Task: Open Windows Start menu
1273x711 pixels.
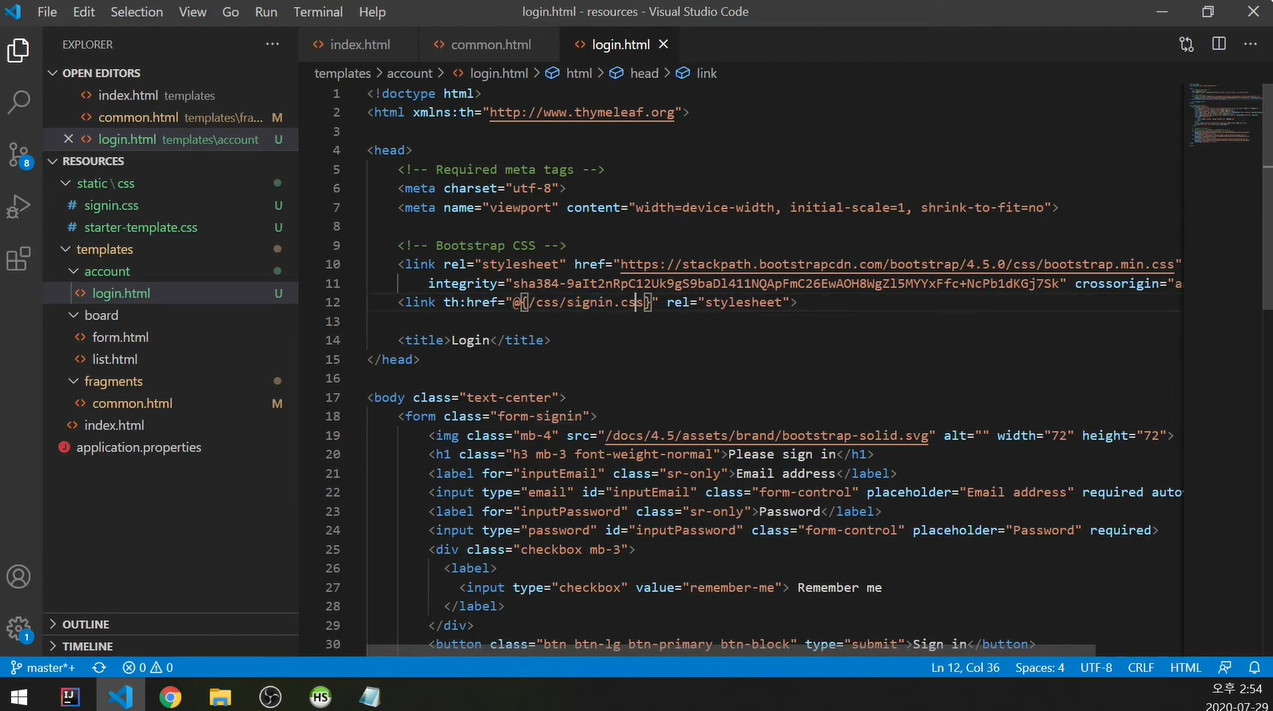Action: coord(20,697)
